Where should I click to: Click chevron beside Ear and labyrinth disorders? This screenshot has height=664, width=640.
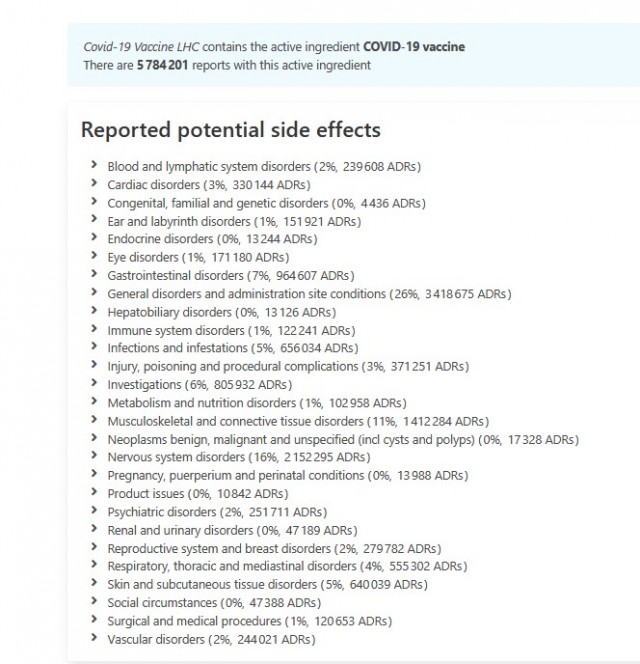93,220
